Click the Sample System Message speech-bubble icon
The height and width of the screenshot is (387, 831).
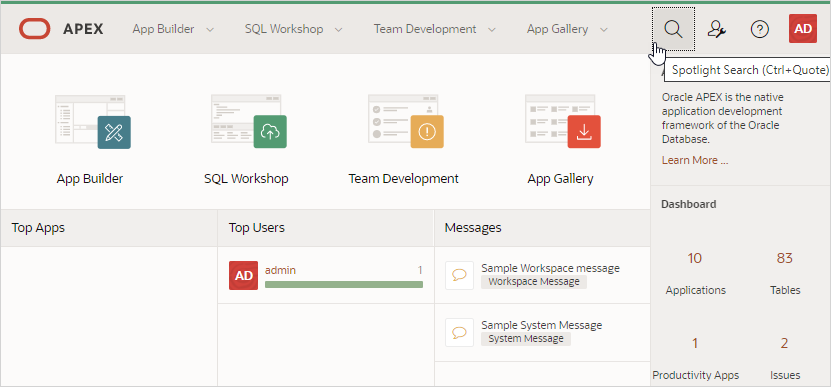[459, 332]
